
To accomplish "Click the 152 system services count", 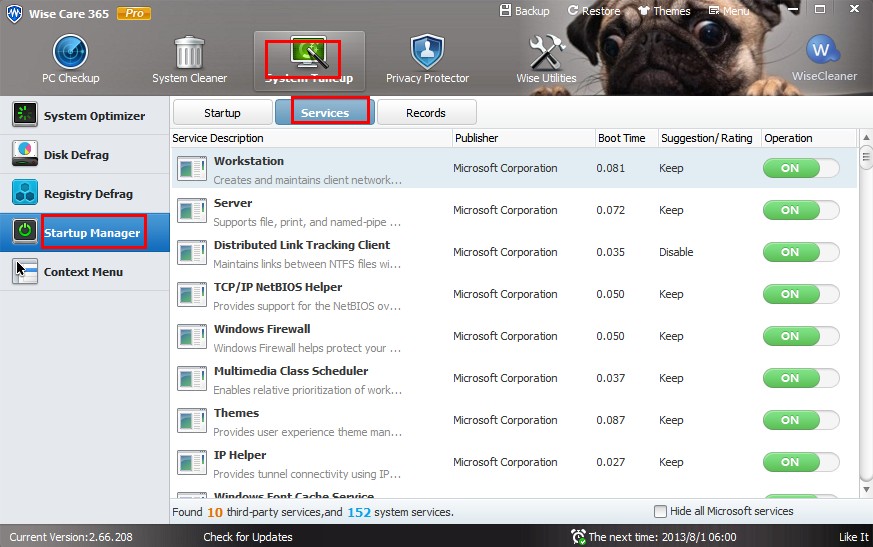I will pyautogui.click(x=359, y=512).
